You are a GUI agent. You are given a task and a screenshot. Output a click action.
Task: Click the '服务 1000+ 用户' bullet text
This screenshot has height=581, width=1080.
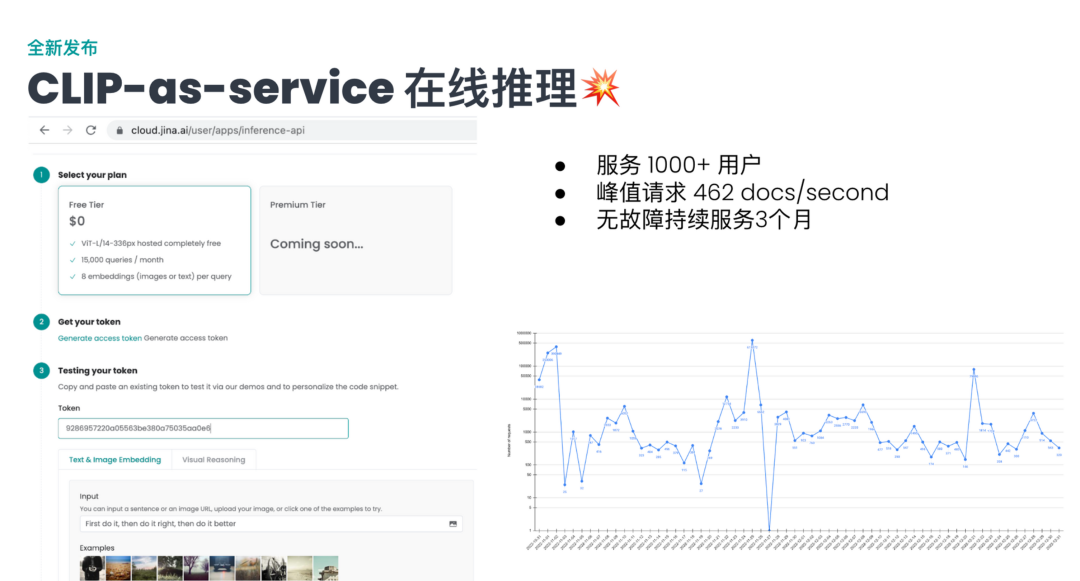[x=678, y=165]
